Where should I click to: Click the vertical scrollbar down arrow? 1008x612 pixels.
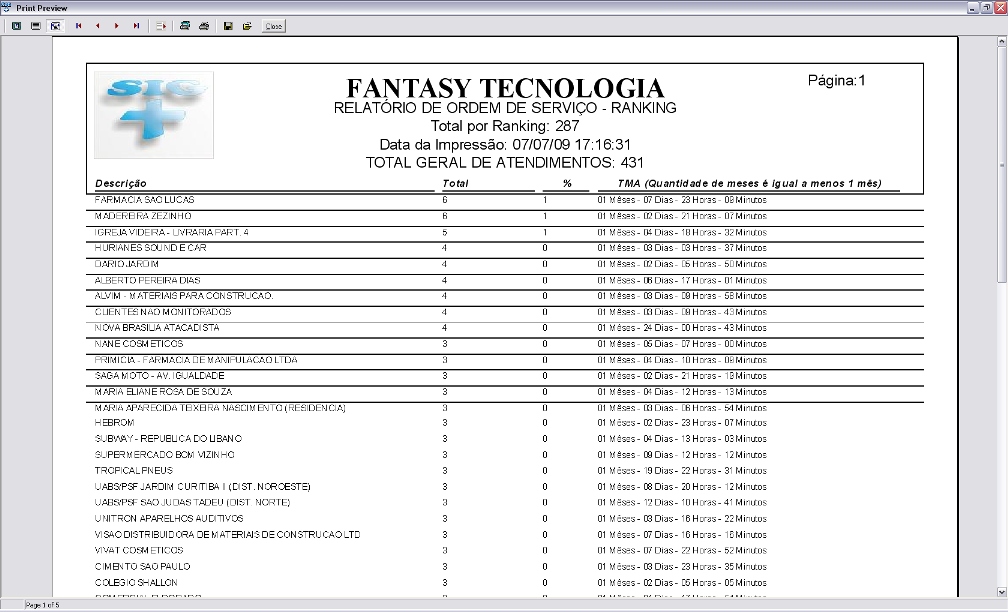click(x=1002, y=592)
